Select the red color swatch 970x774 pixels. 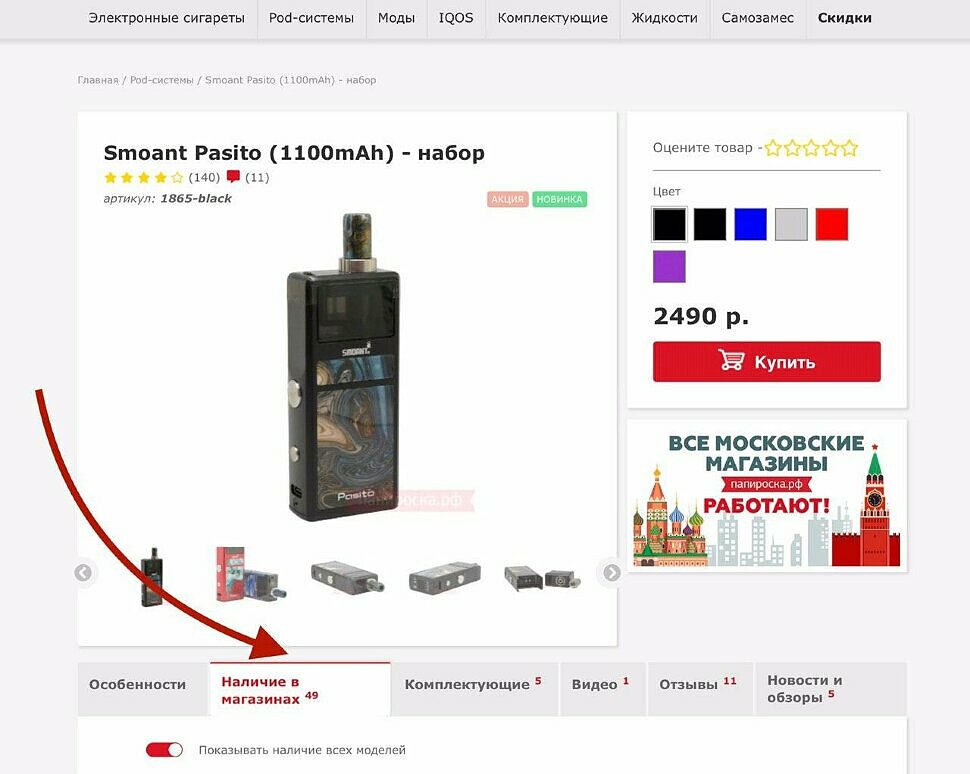click(831, 224)
